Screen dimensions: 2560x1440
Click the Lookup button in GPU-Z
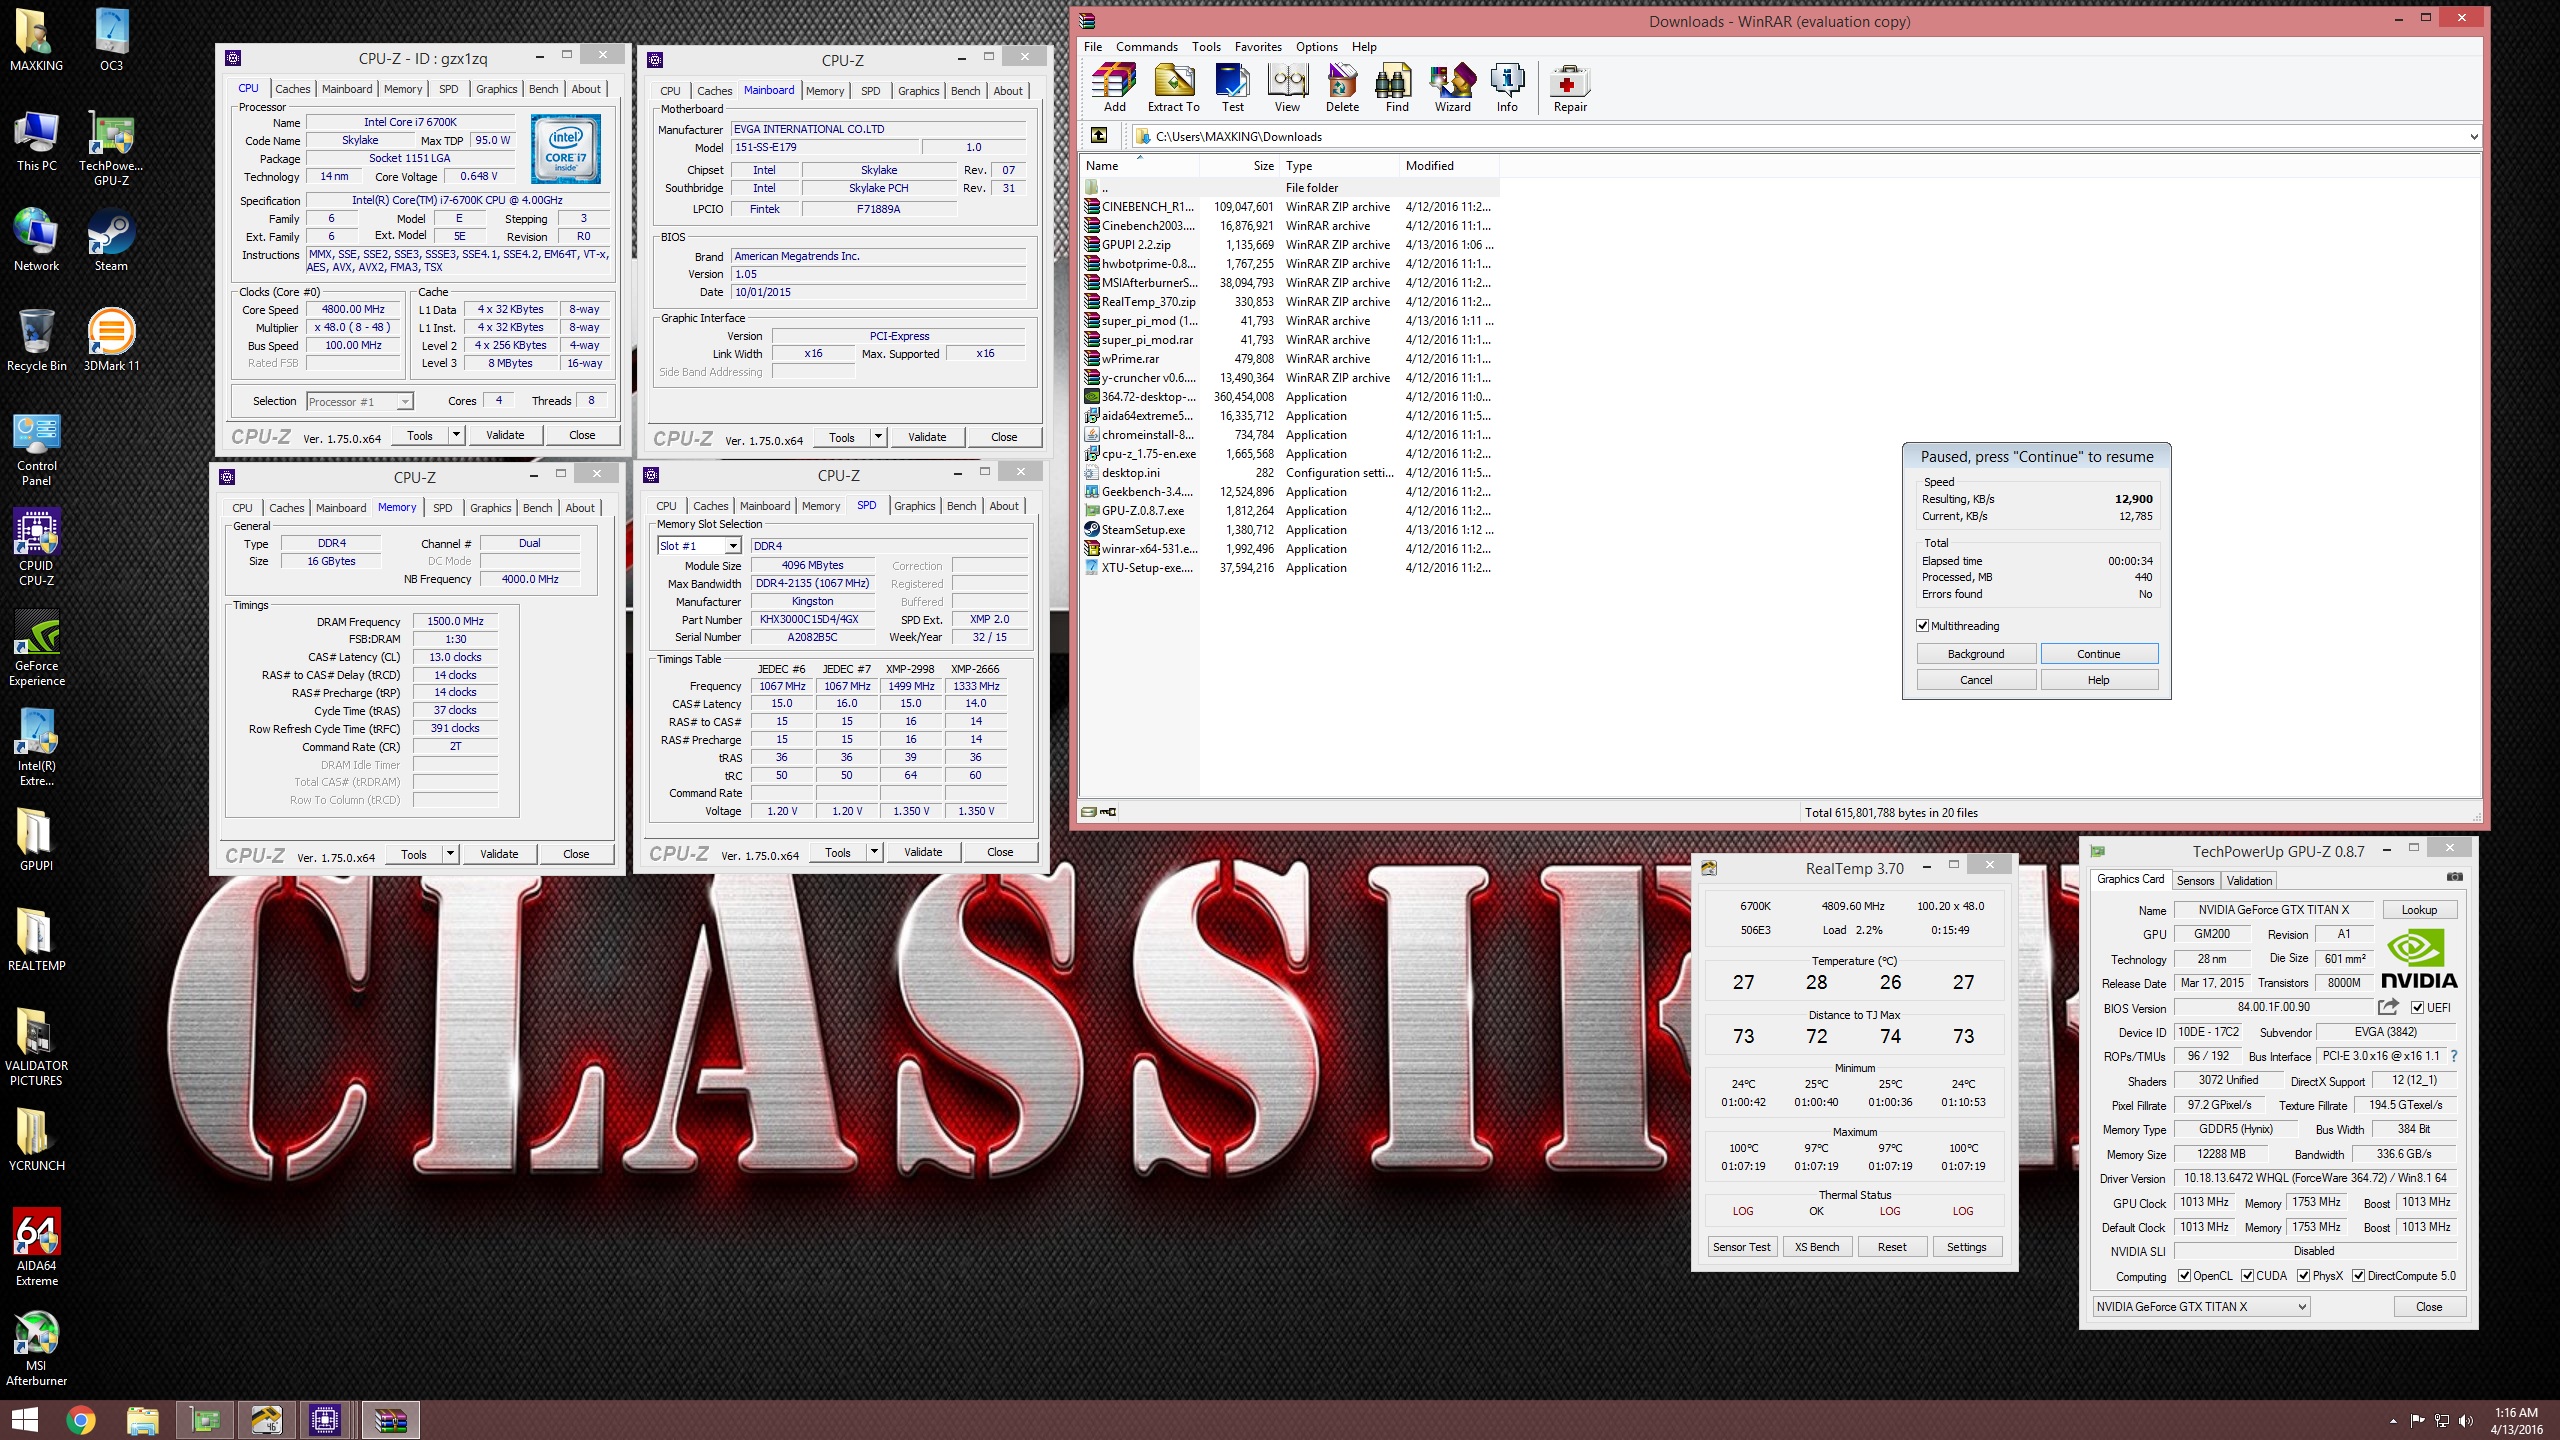[x=2419, y=910]
